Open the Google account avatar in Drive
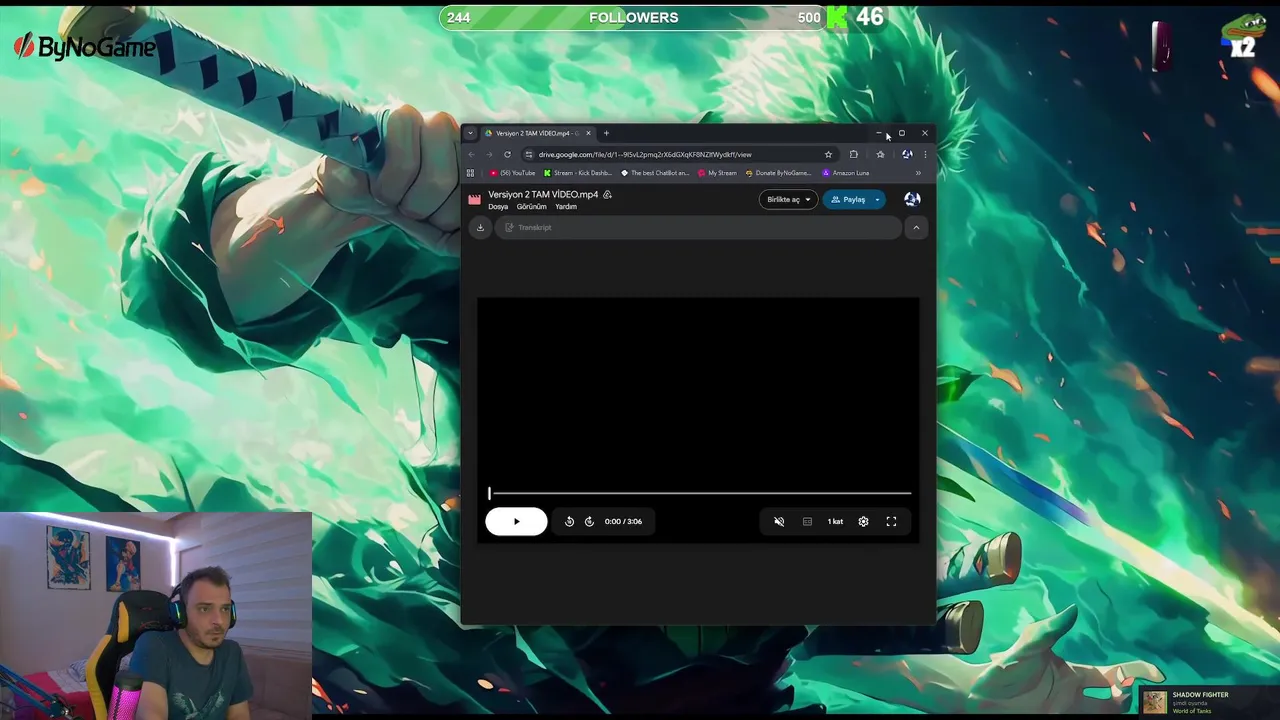The height and width of the screenshot is (720, 1280). click(x=912, y=199)
